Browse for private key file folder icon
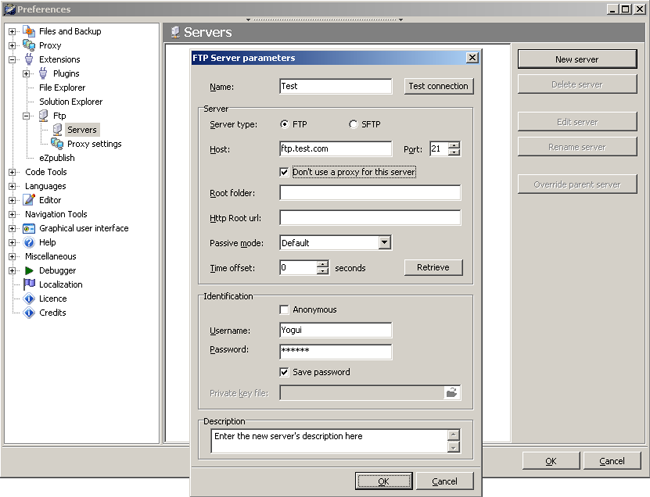650x497 pixels. point(452,393)
